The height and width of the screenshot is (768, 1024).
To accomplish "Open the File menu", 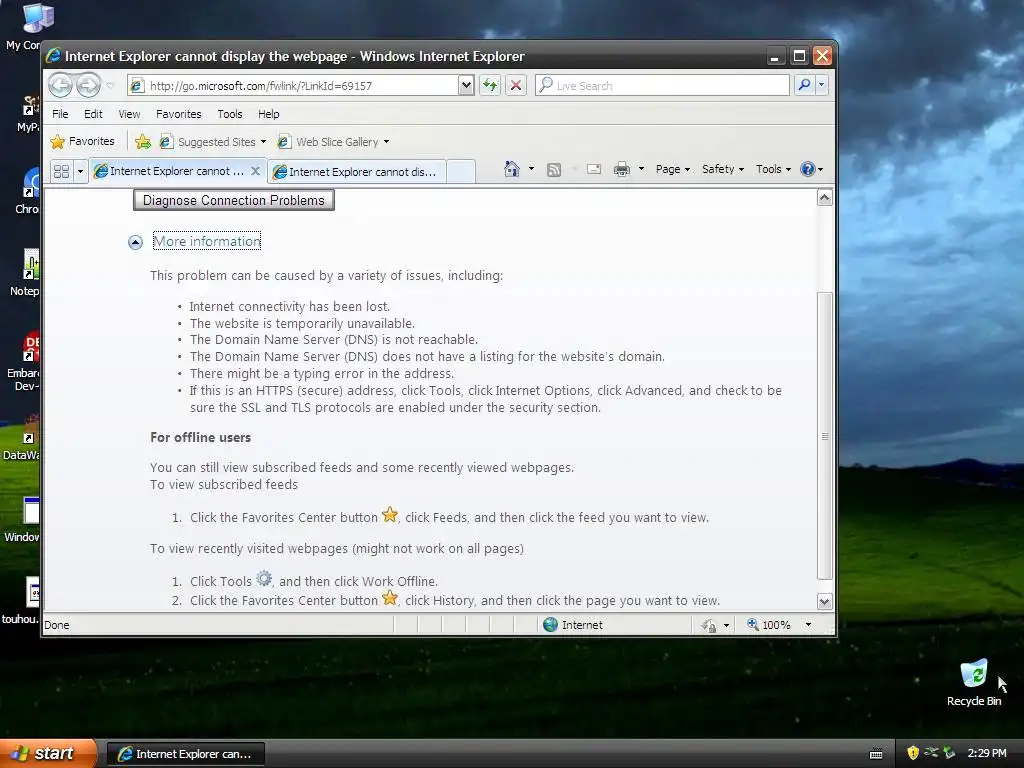I will 60,114.
